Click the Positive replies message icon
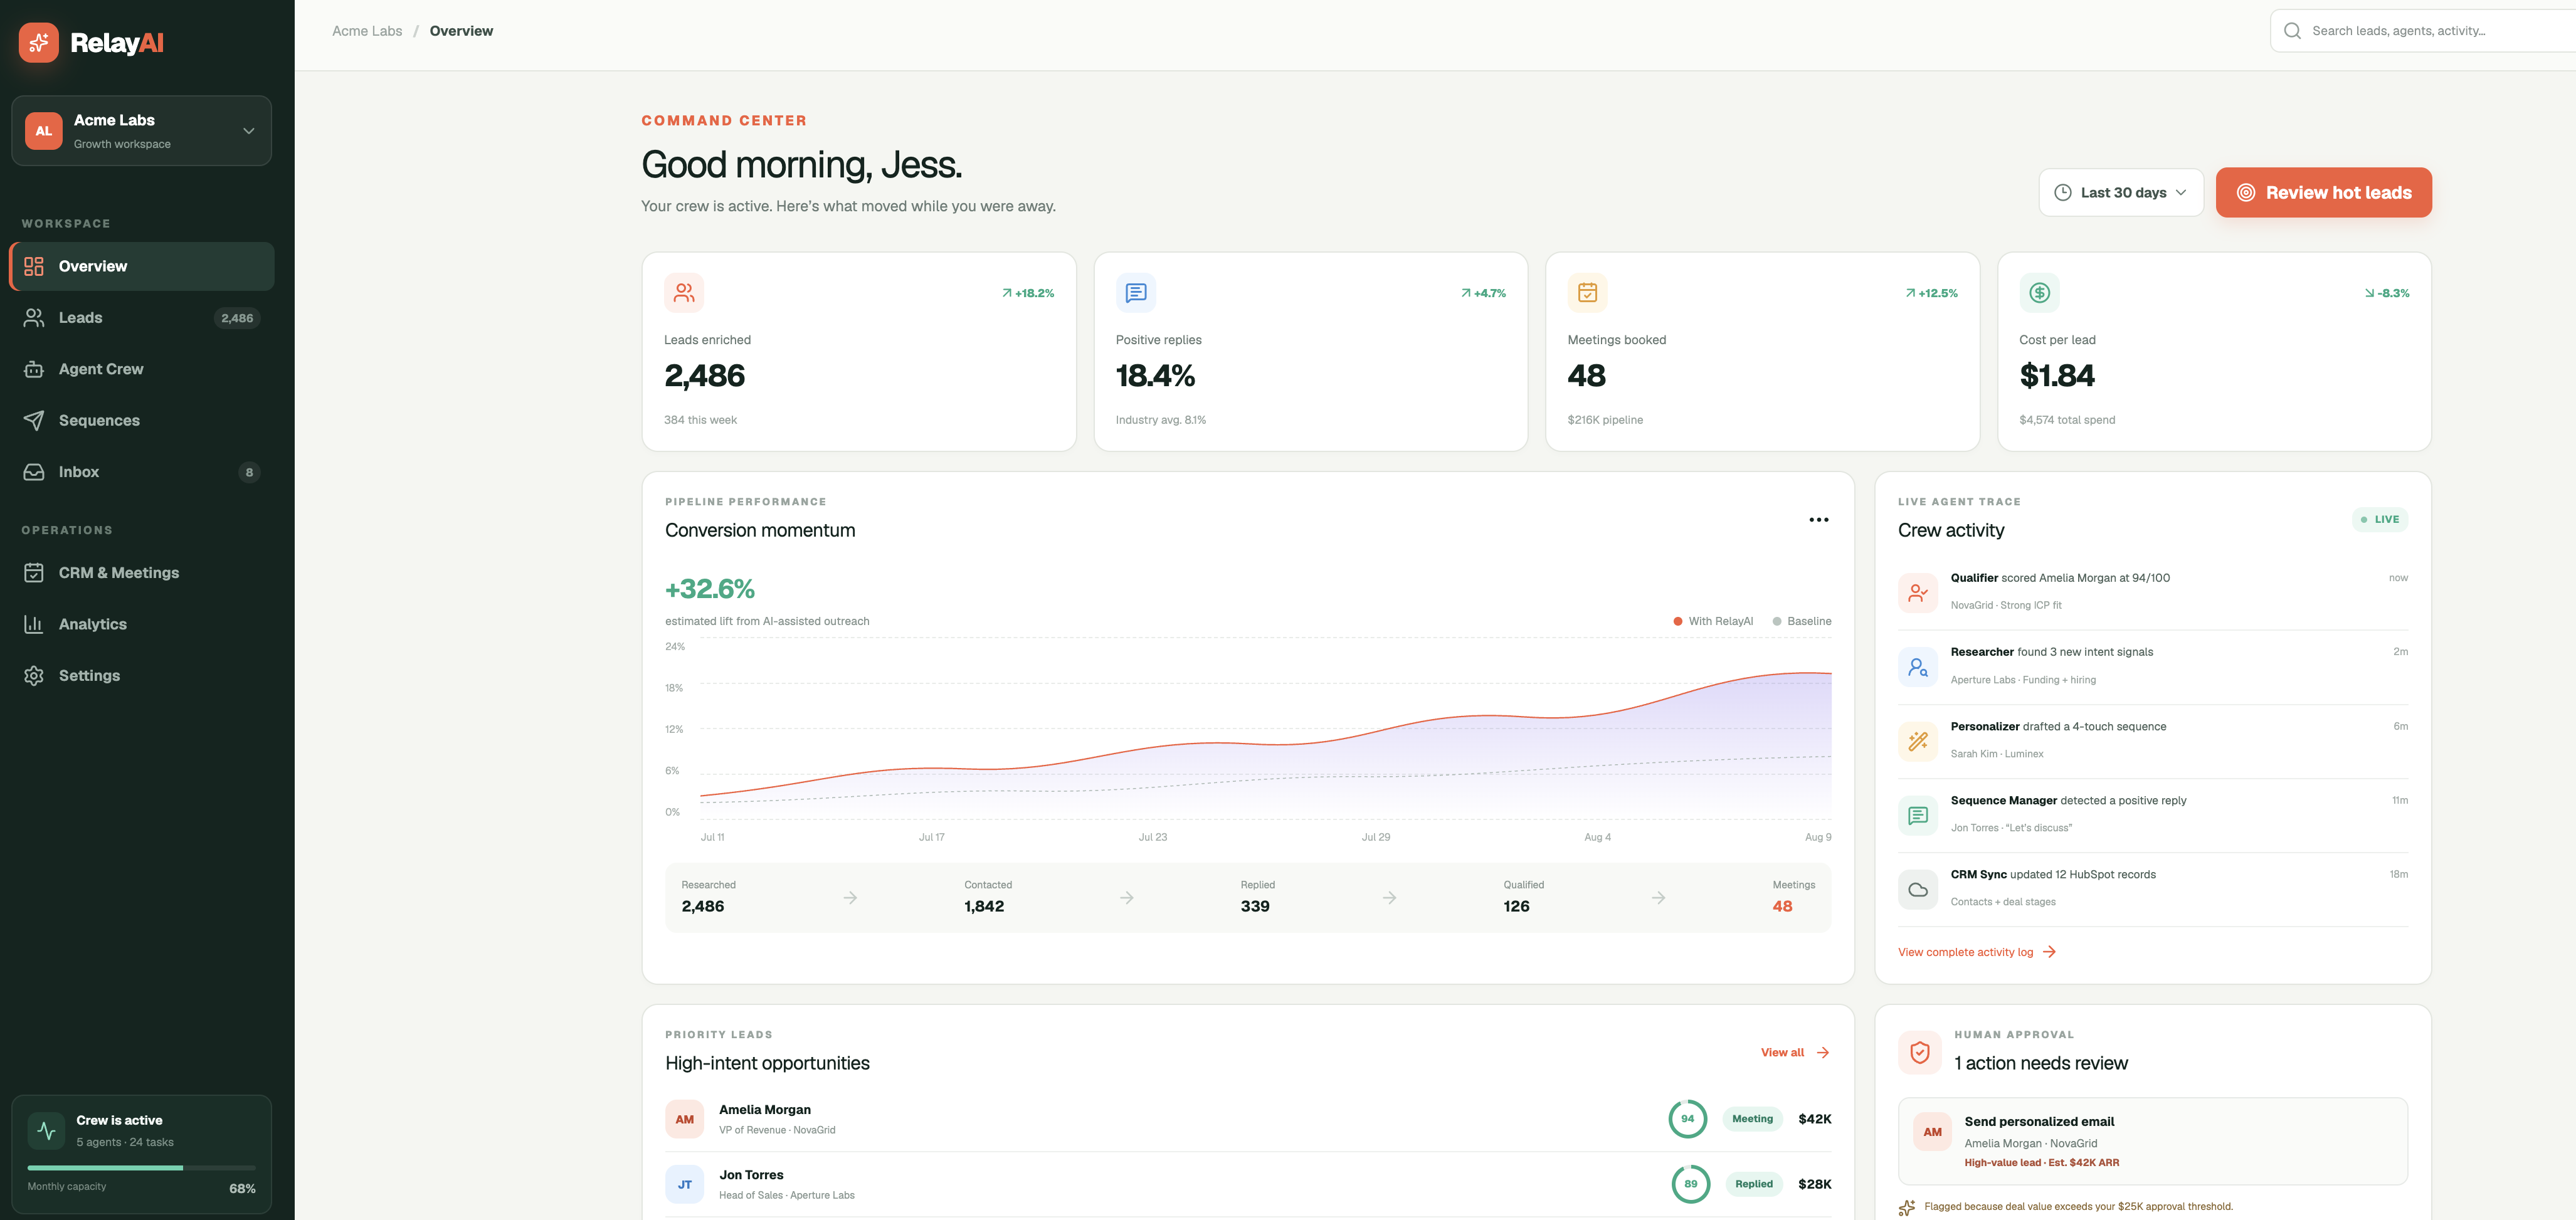 point(1136,293)
